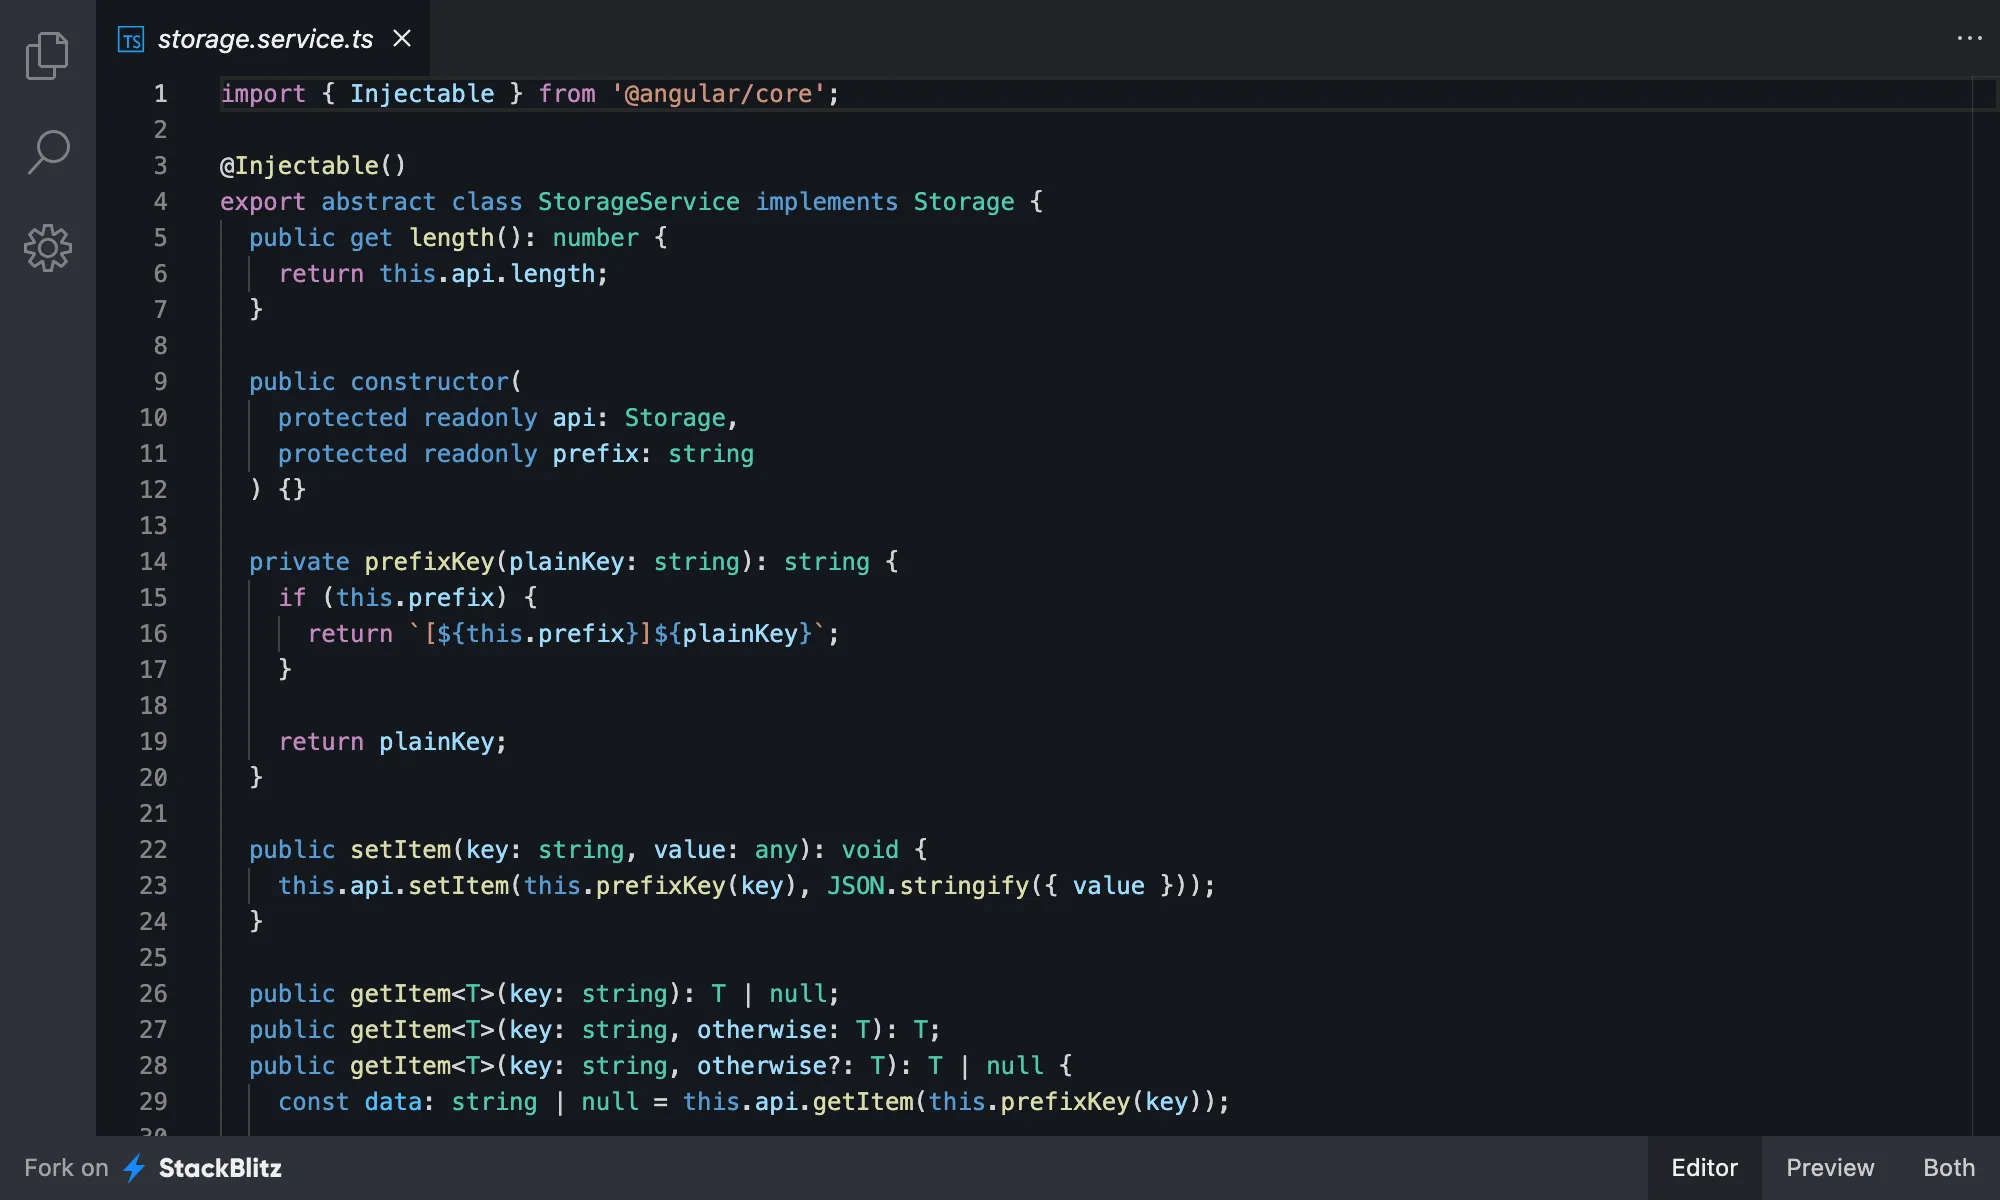The height and width of the screenshot is (1200, 2000).
Task: Click the StorageService class name
Action: click(x=639, y=201)
